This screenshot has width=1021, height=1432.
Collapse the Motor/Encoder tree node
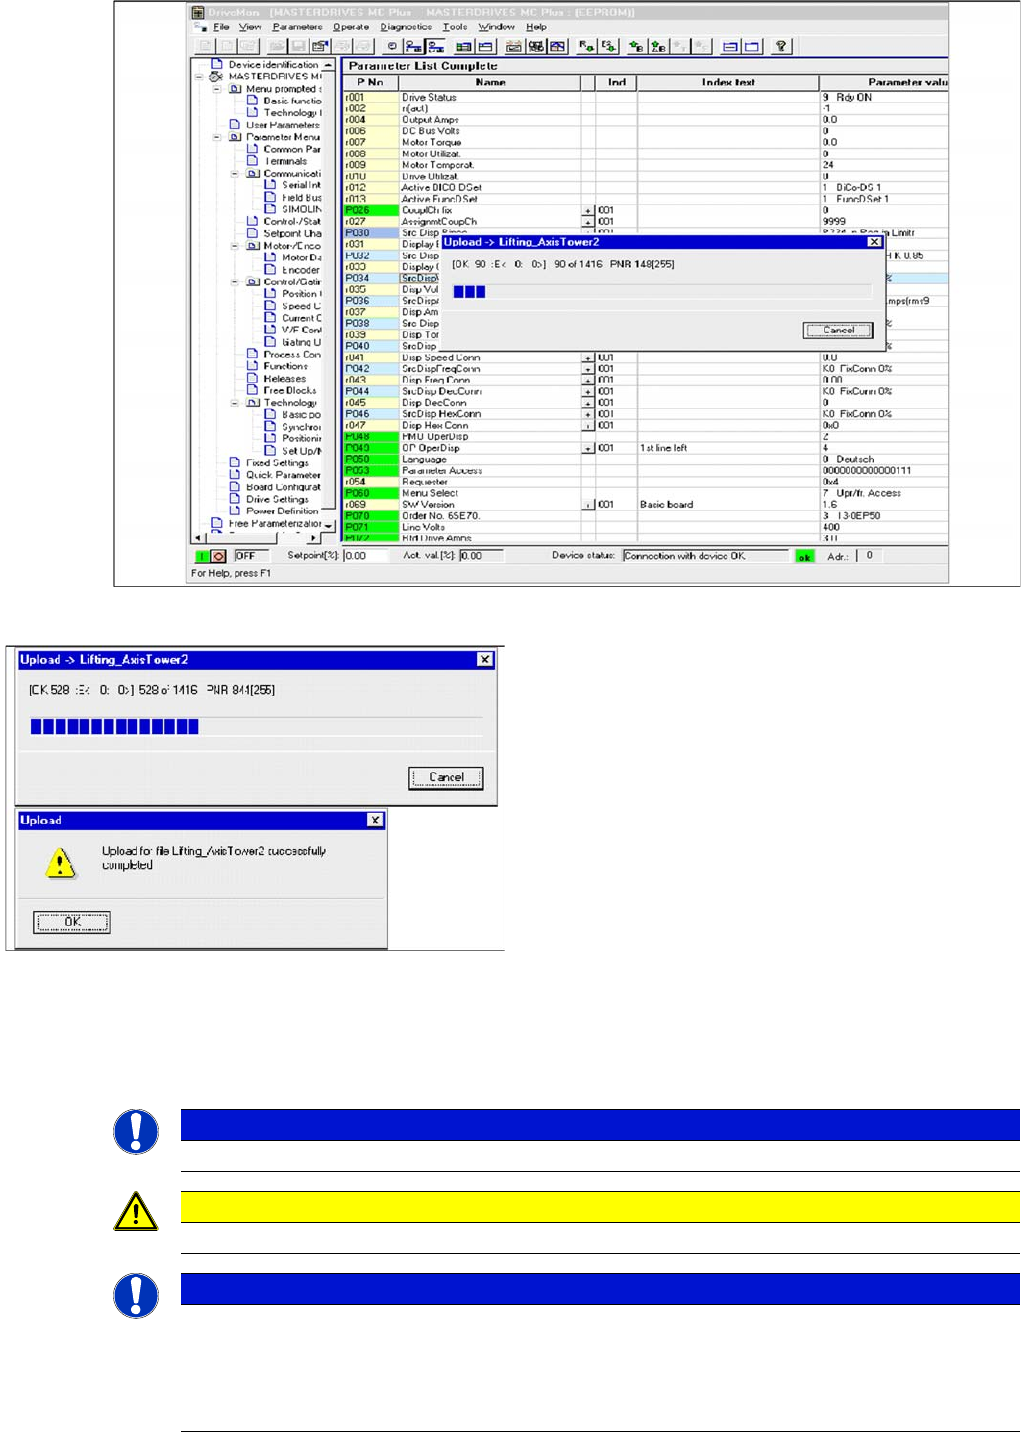point(235,245)
